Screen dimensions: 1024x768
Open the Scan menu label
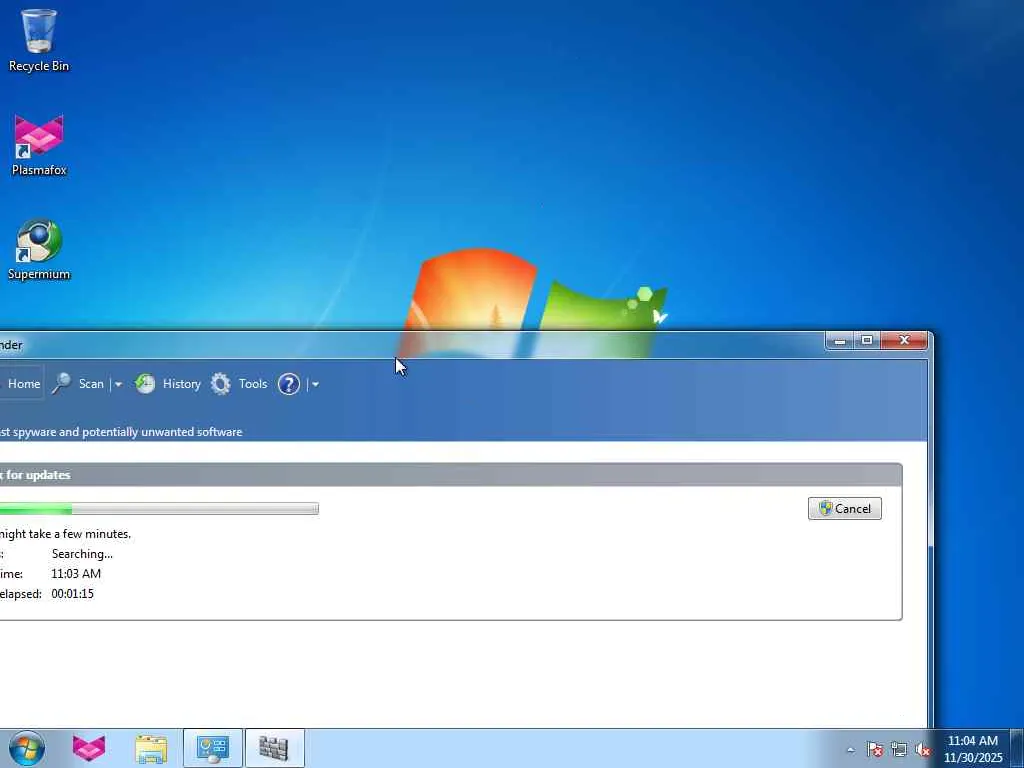coord(91,384)
